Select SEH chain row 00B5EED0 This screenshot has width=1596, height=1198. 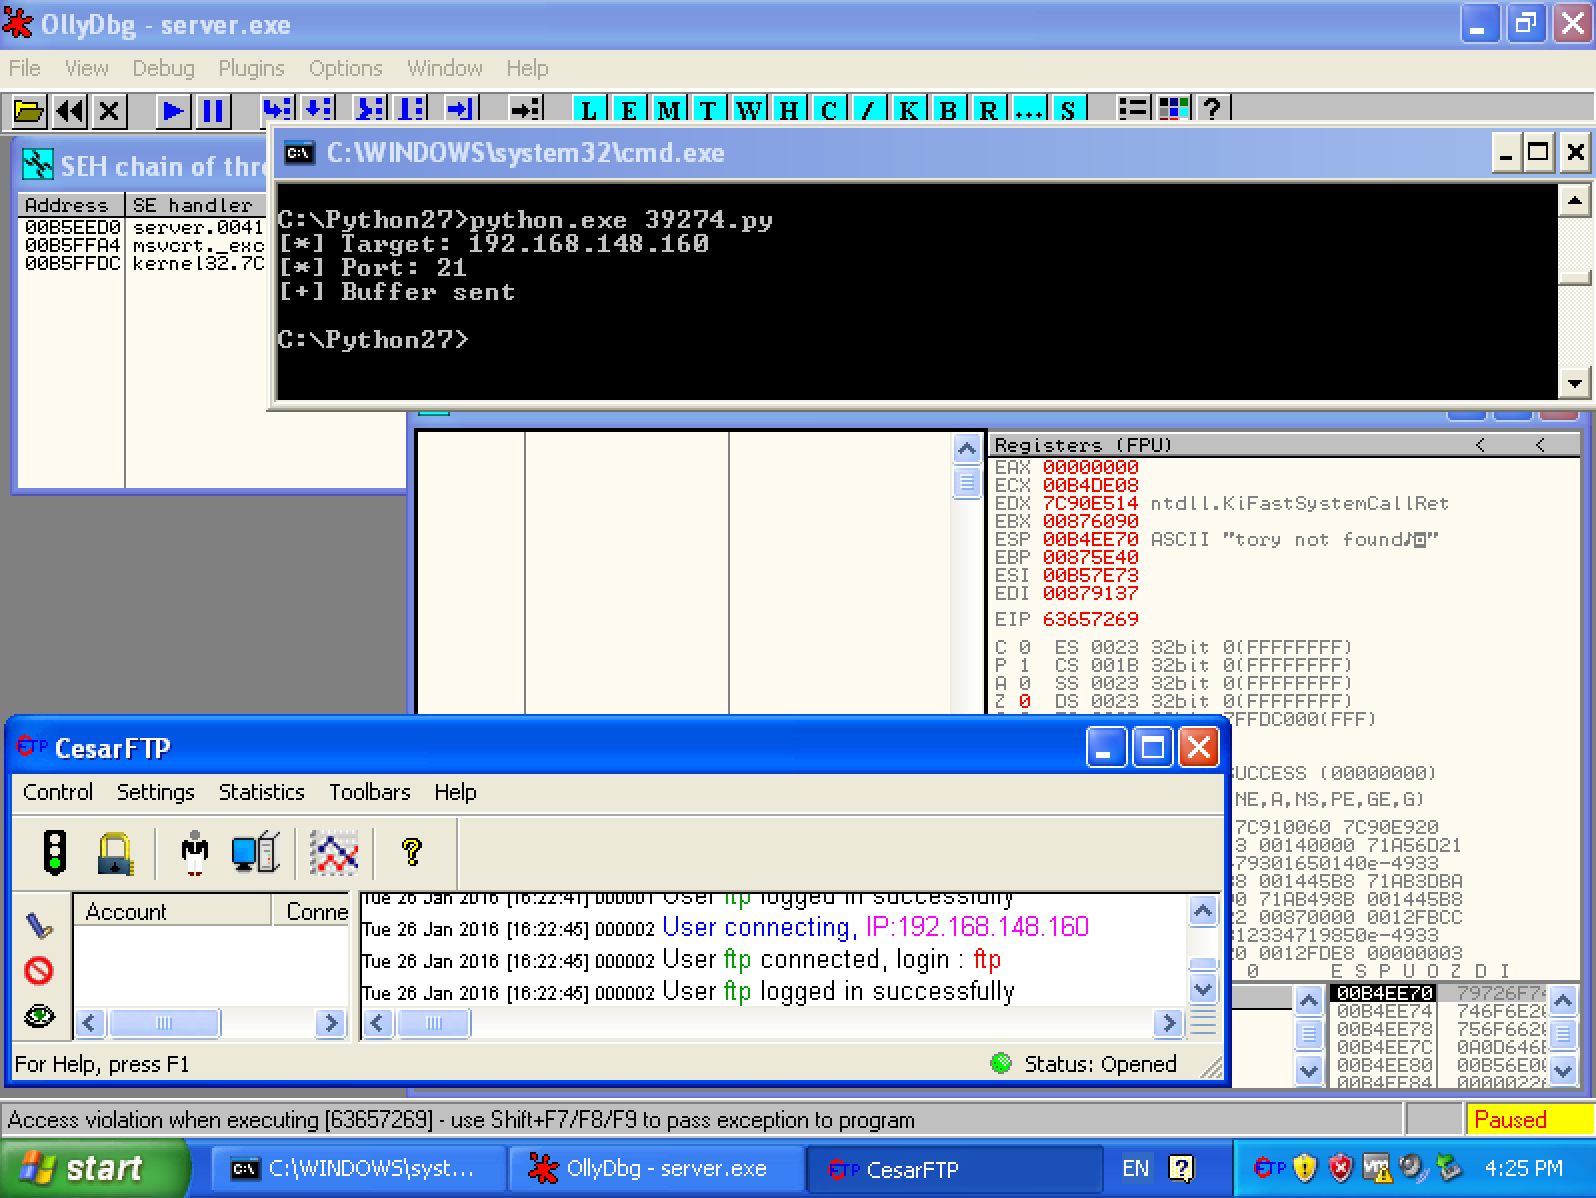[143, 227]
